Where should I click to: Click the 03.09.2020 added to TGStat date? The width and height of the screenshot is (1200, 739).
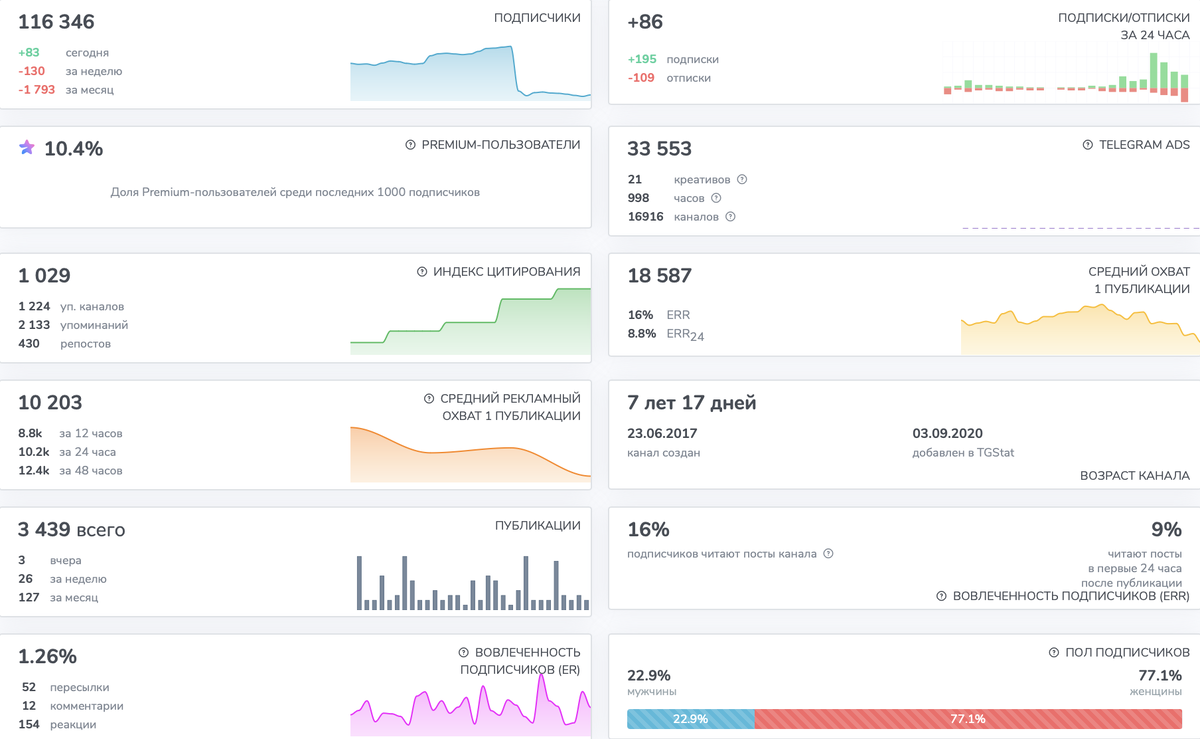[x=948, y=434]
